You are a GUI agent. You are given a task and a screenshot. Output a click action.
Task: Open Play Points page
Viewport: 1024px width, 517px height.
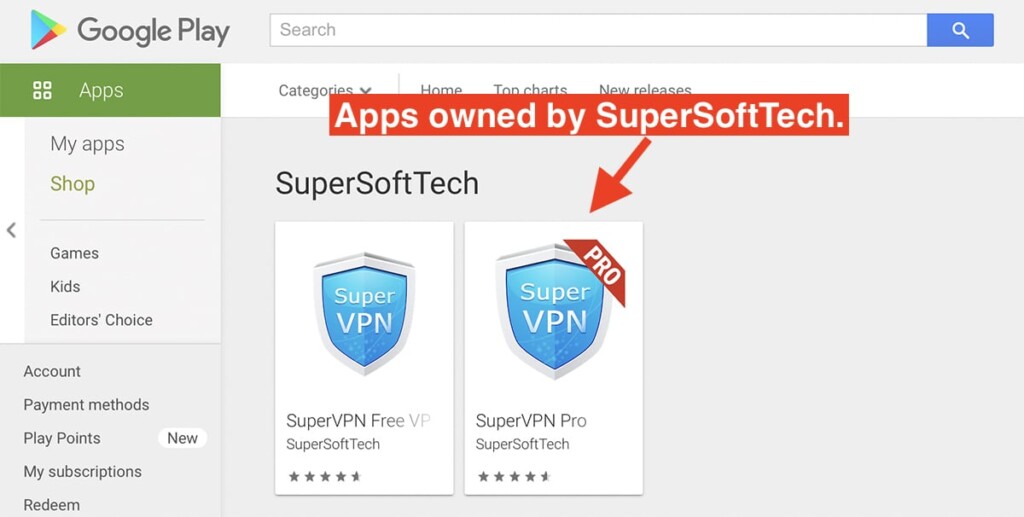click(62, 438)
